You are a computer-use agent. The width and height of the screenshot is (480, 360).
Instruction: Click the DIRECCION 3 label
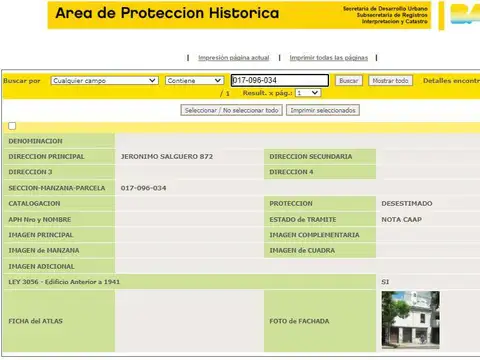30,172
